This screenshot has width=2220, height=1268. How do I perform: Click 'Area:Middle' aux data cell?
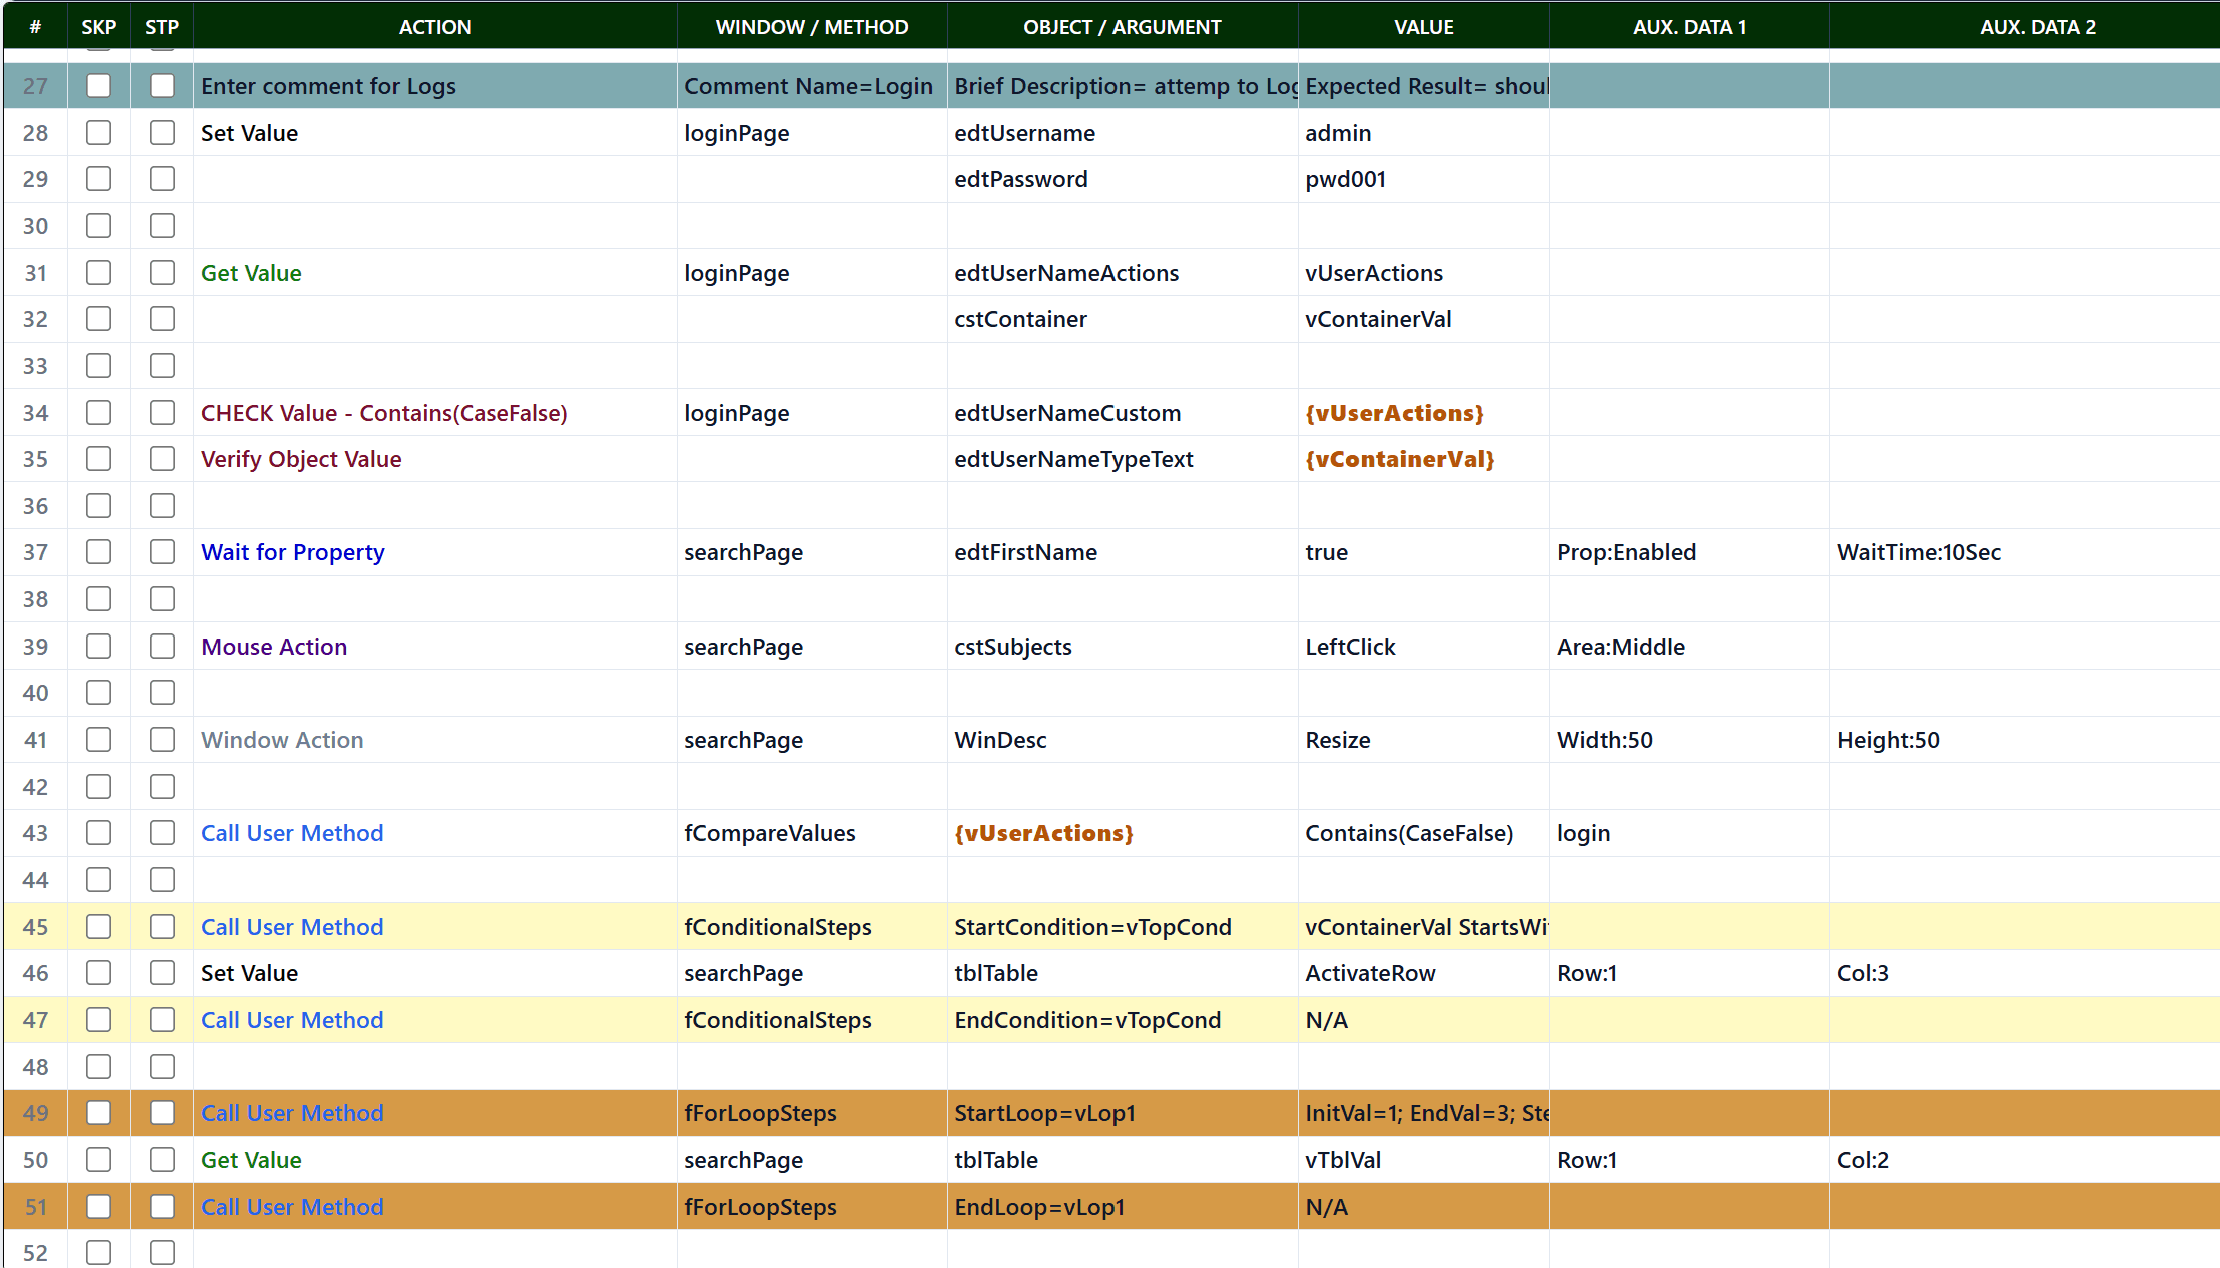pyautogui.click(x=1689, y=647)
